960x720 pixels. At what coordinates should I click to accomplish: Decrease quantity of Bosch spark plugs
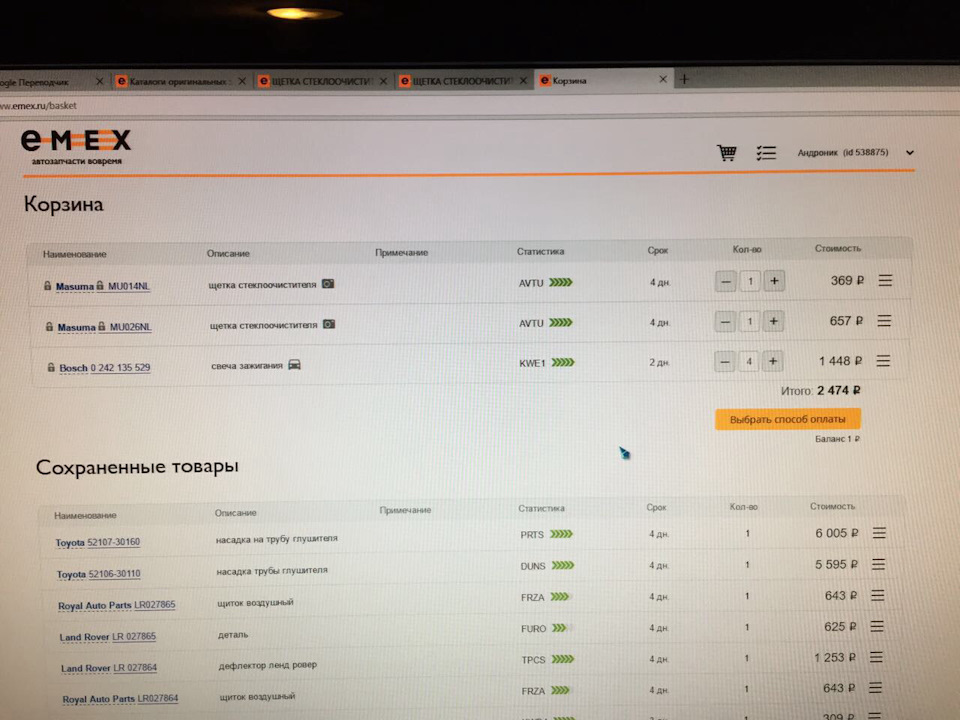click(724, 362)
